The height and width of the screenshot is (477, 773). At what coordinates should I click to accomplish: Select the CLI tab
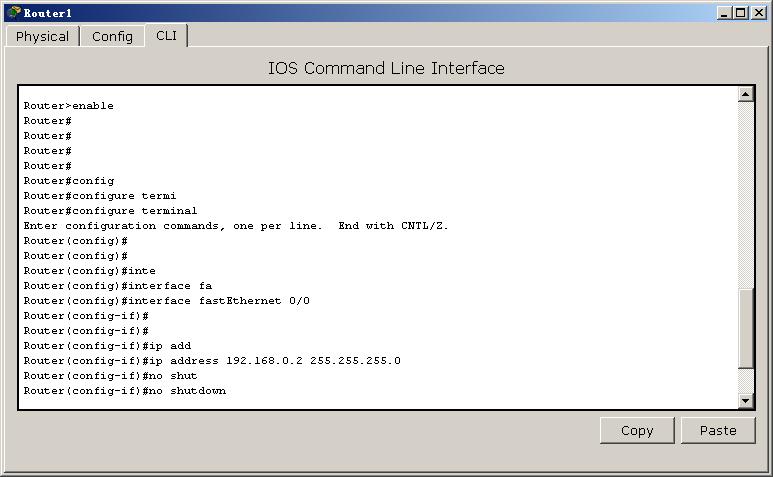pos(166,35)
